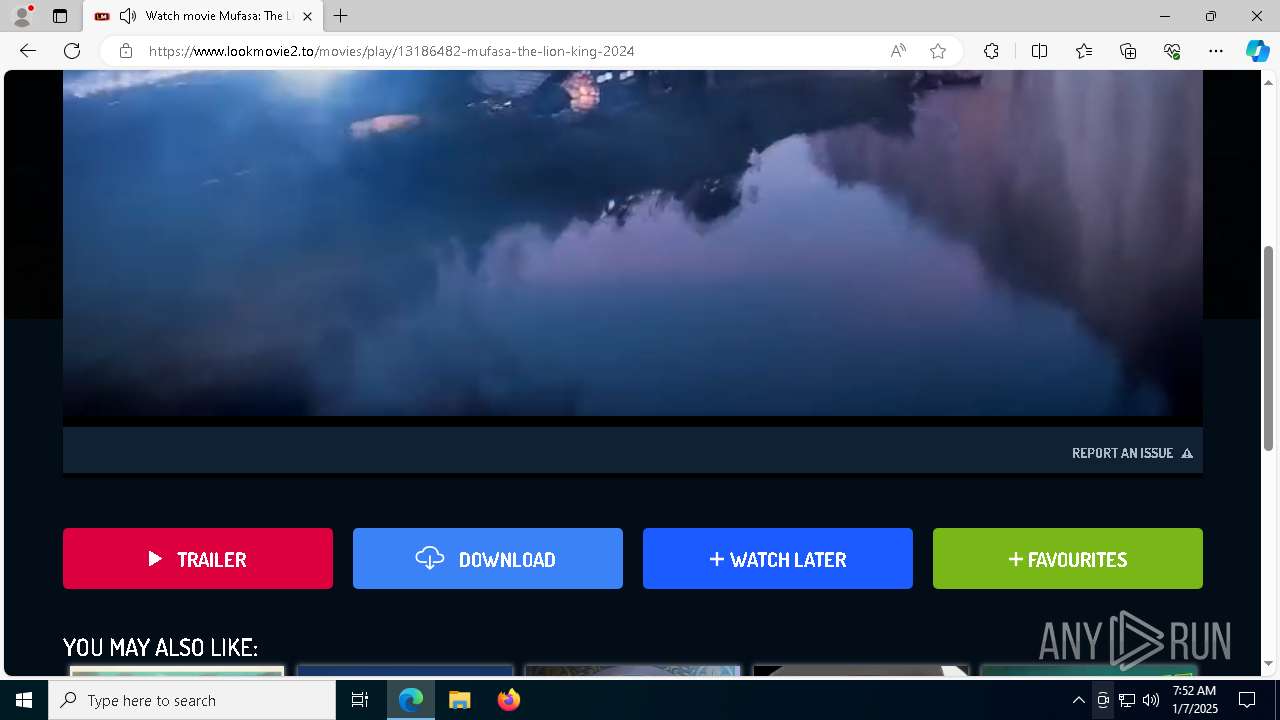The width and height of the screenshot is (1280, 720).
Task: Play the movie TRAILER
Action: coord(198,559)
